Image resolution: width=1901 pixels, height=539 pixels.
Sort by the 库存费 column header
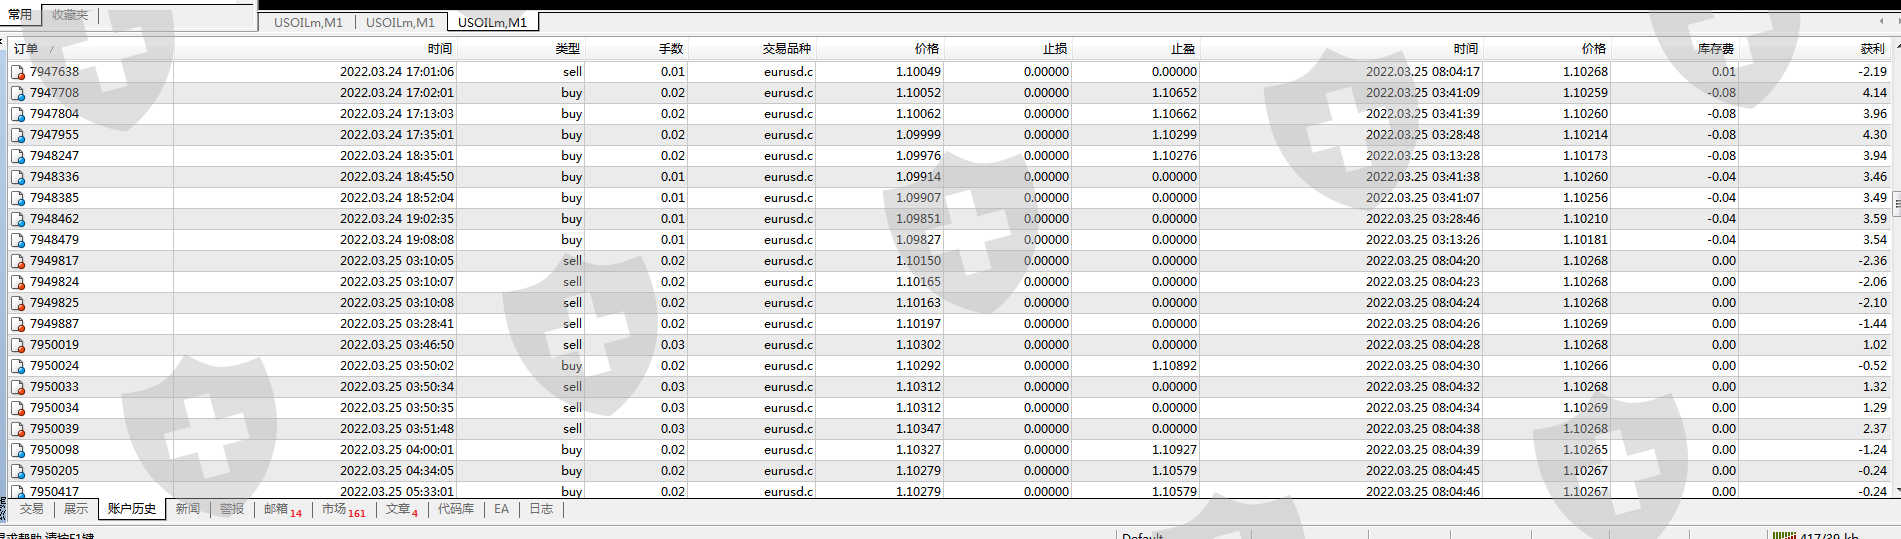(x=1716, y=48)
